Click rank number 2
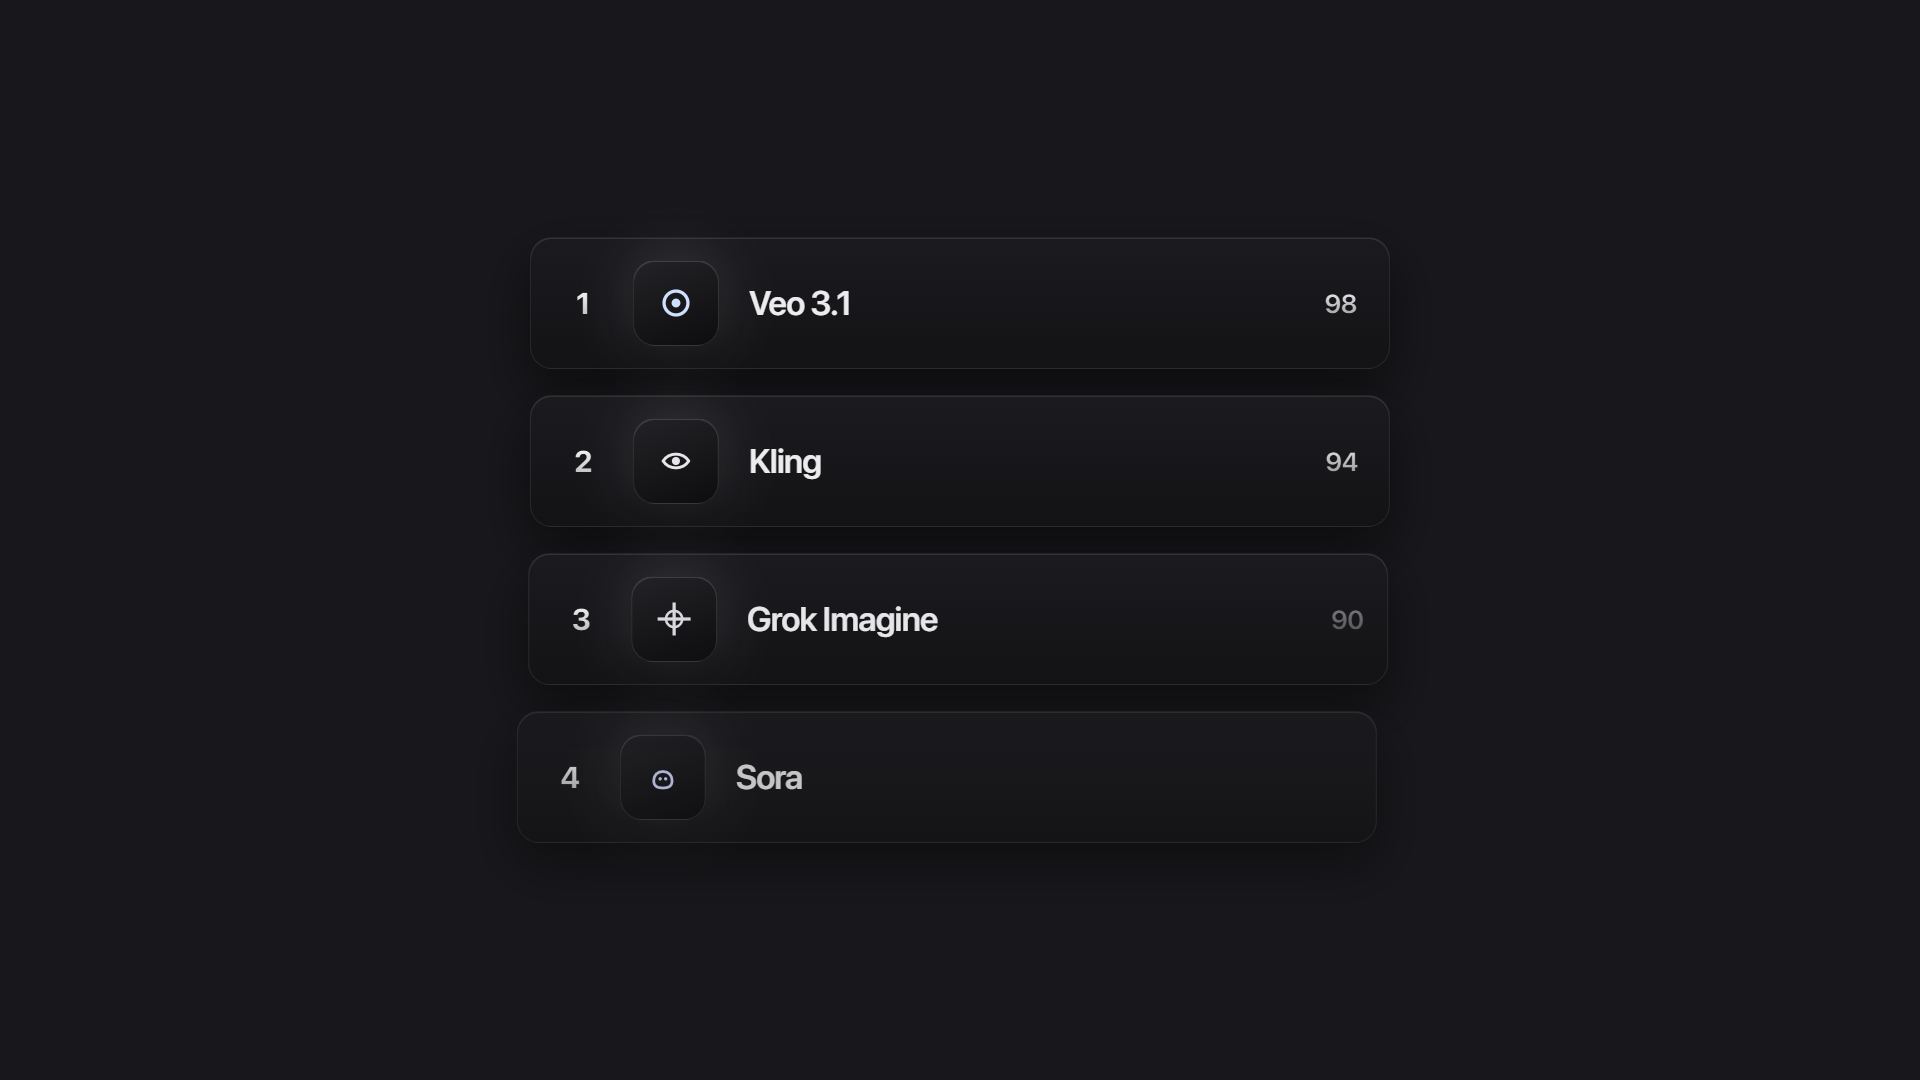1920x1080 pixels. pyautogui.click(x=583, y=462)
